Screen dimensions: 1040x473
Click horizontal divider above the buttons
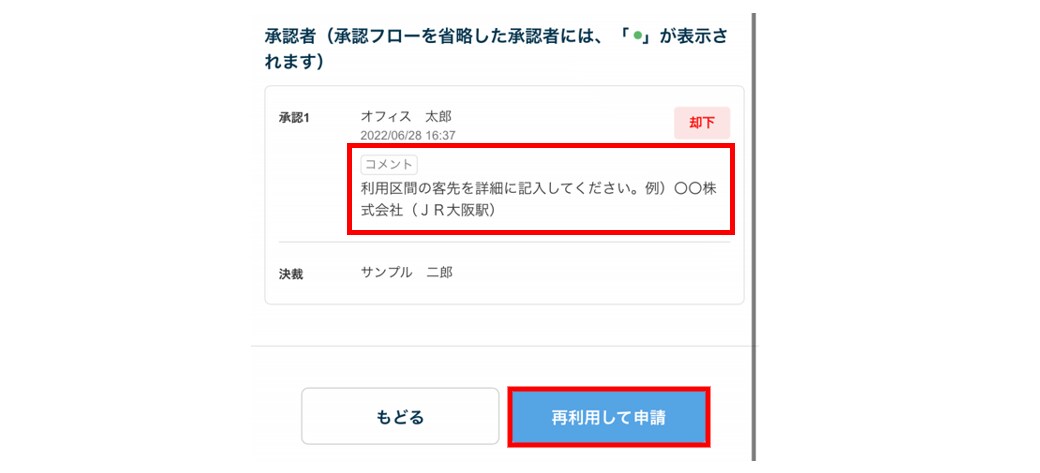click(504, 346)
